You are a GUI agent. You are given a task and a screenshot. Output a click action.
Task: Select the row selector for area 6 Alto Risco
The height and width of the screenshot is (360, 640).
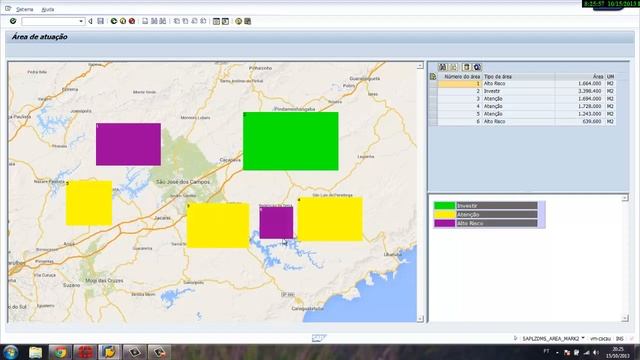[433, 121]
